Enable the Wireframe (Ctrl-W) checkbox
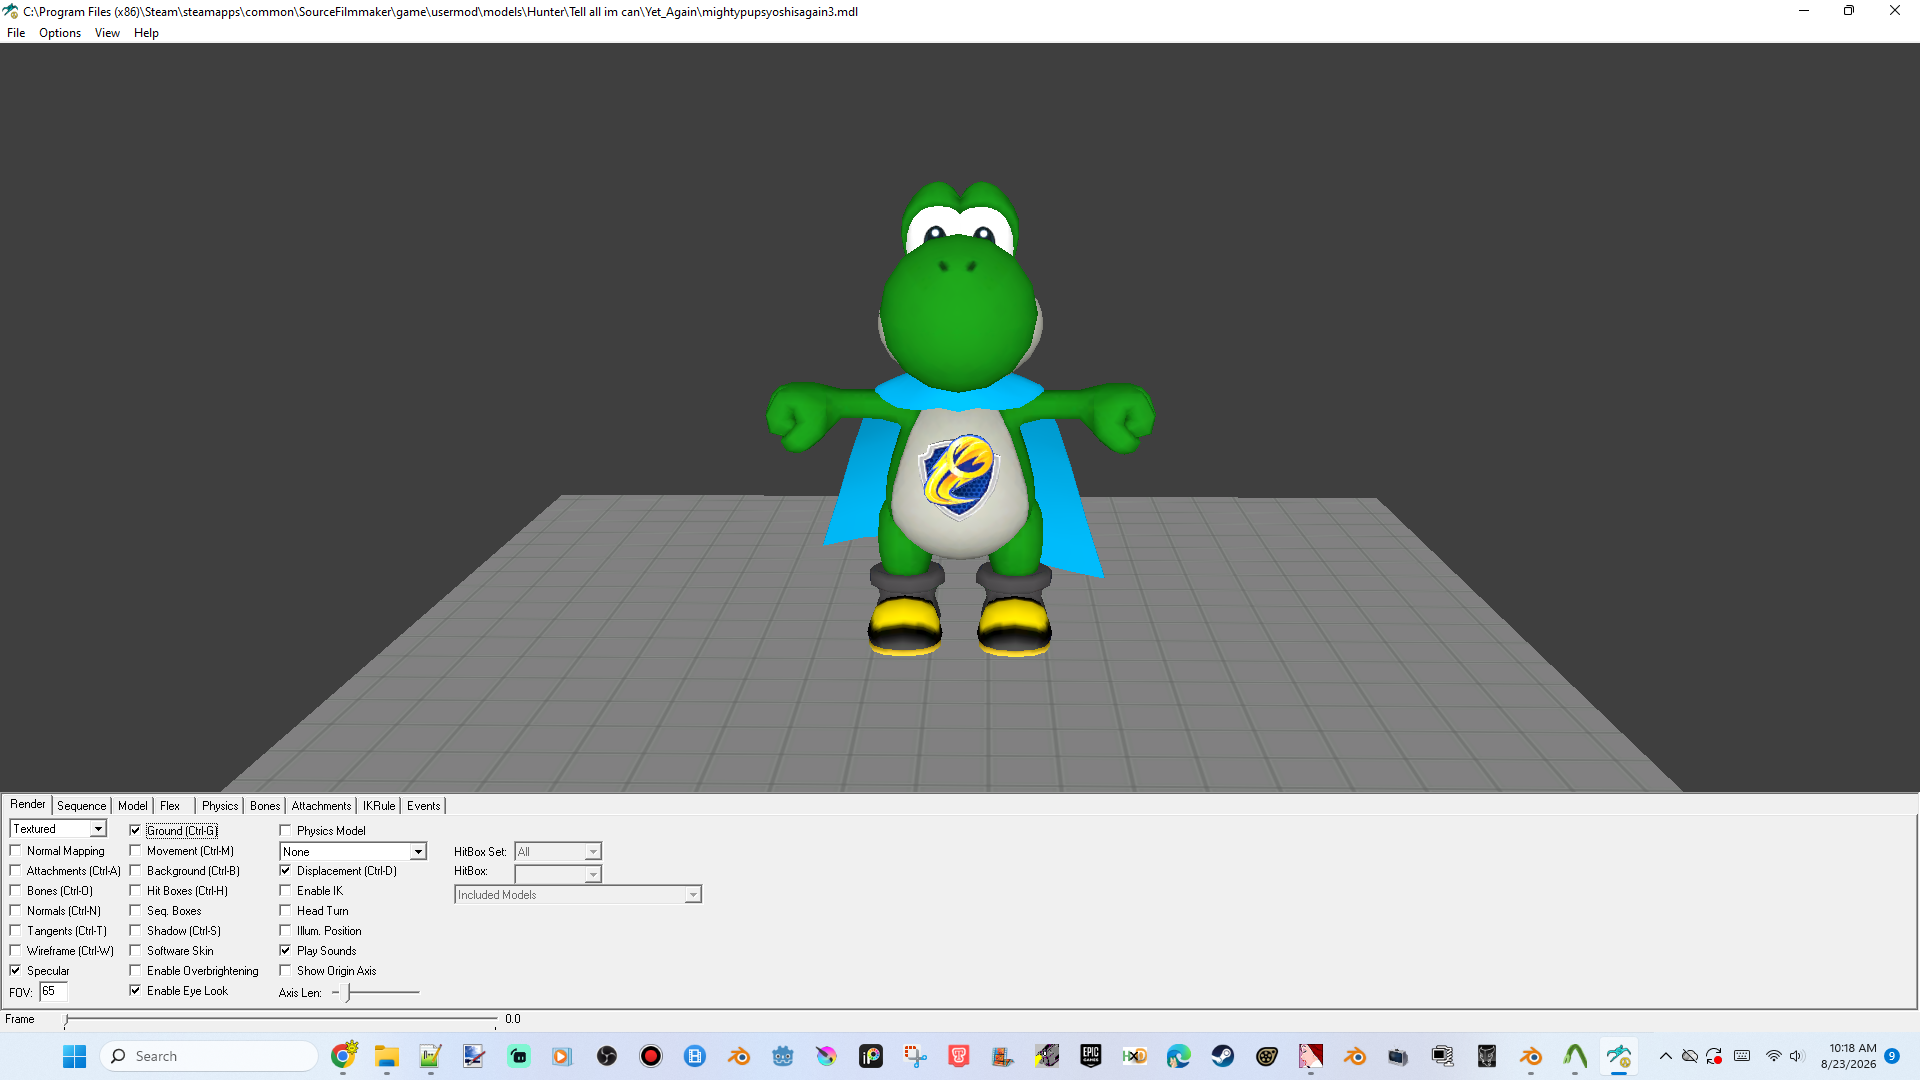1920x1080 pixels. [x=15, y=951]
